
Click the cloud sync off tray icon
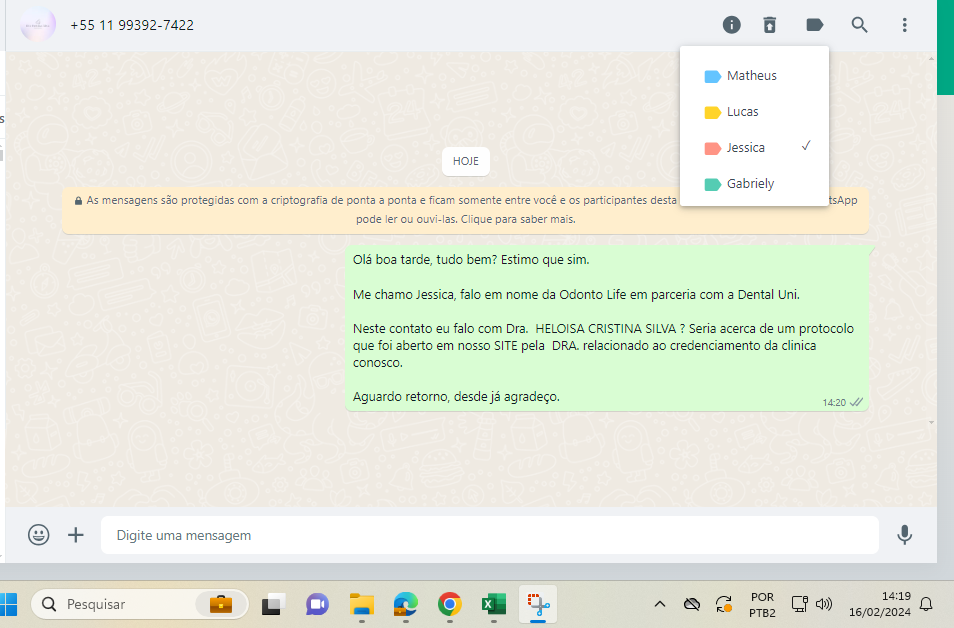[x=692, y=604]
